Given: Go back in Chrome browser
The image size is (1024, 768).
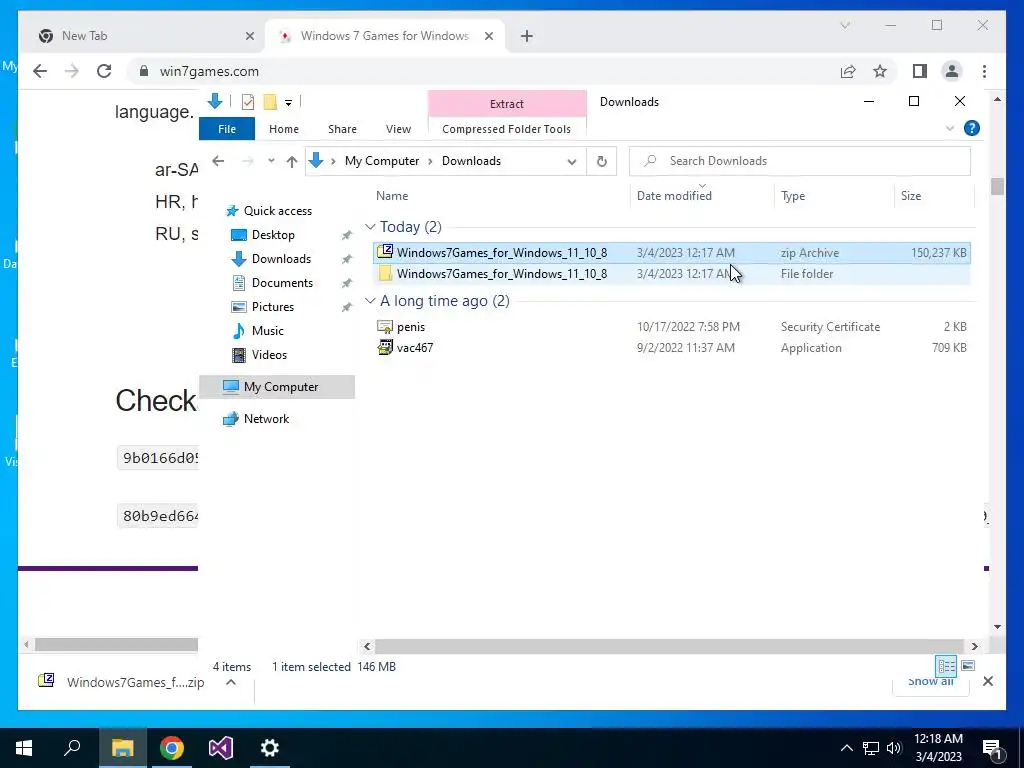Looking at the screenshot, I should tap(40, 71).
